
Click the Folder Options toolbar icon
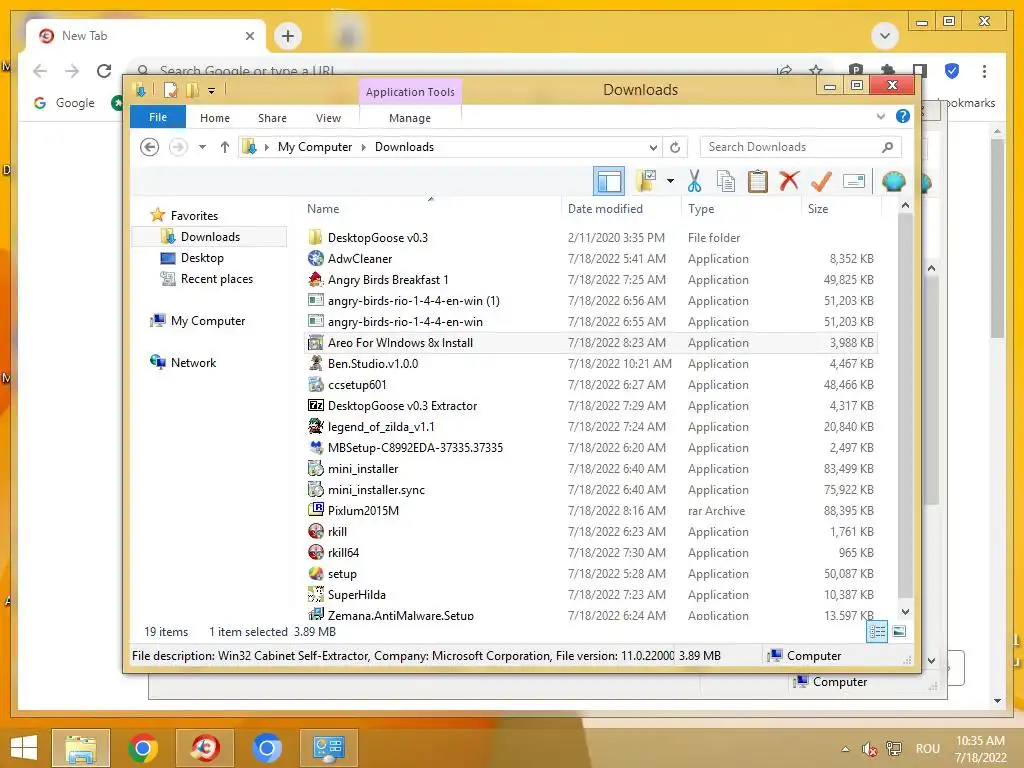pos(645,181)
